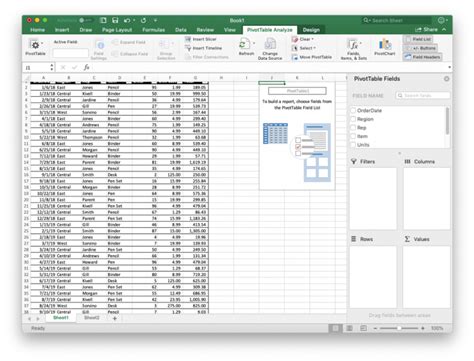Click the Active Field input box

point(70,53)
